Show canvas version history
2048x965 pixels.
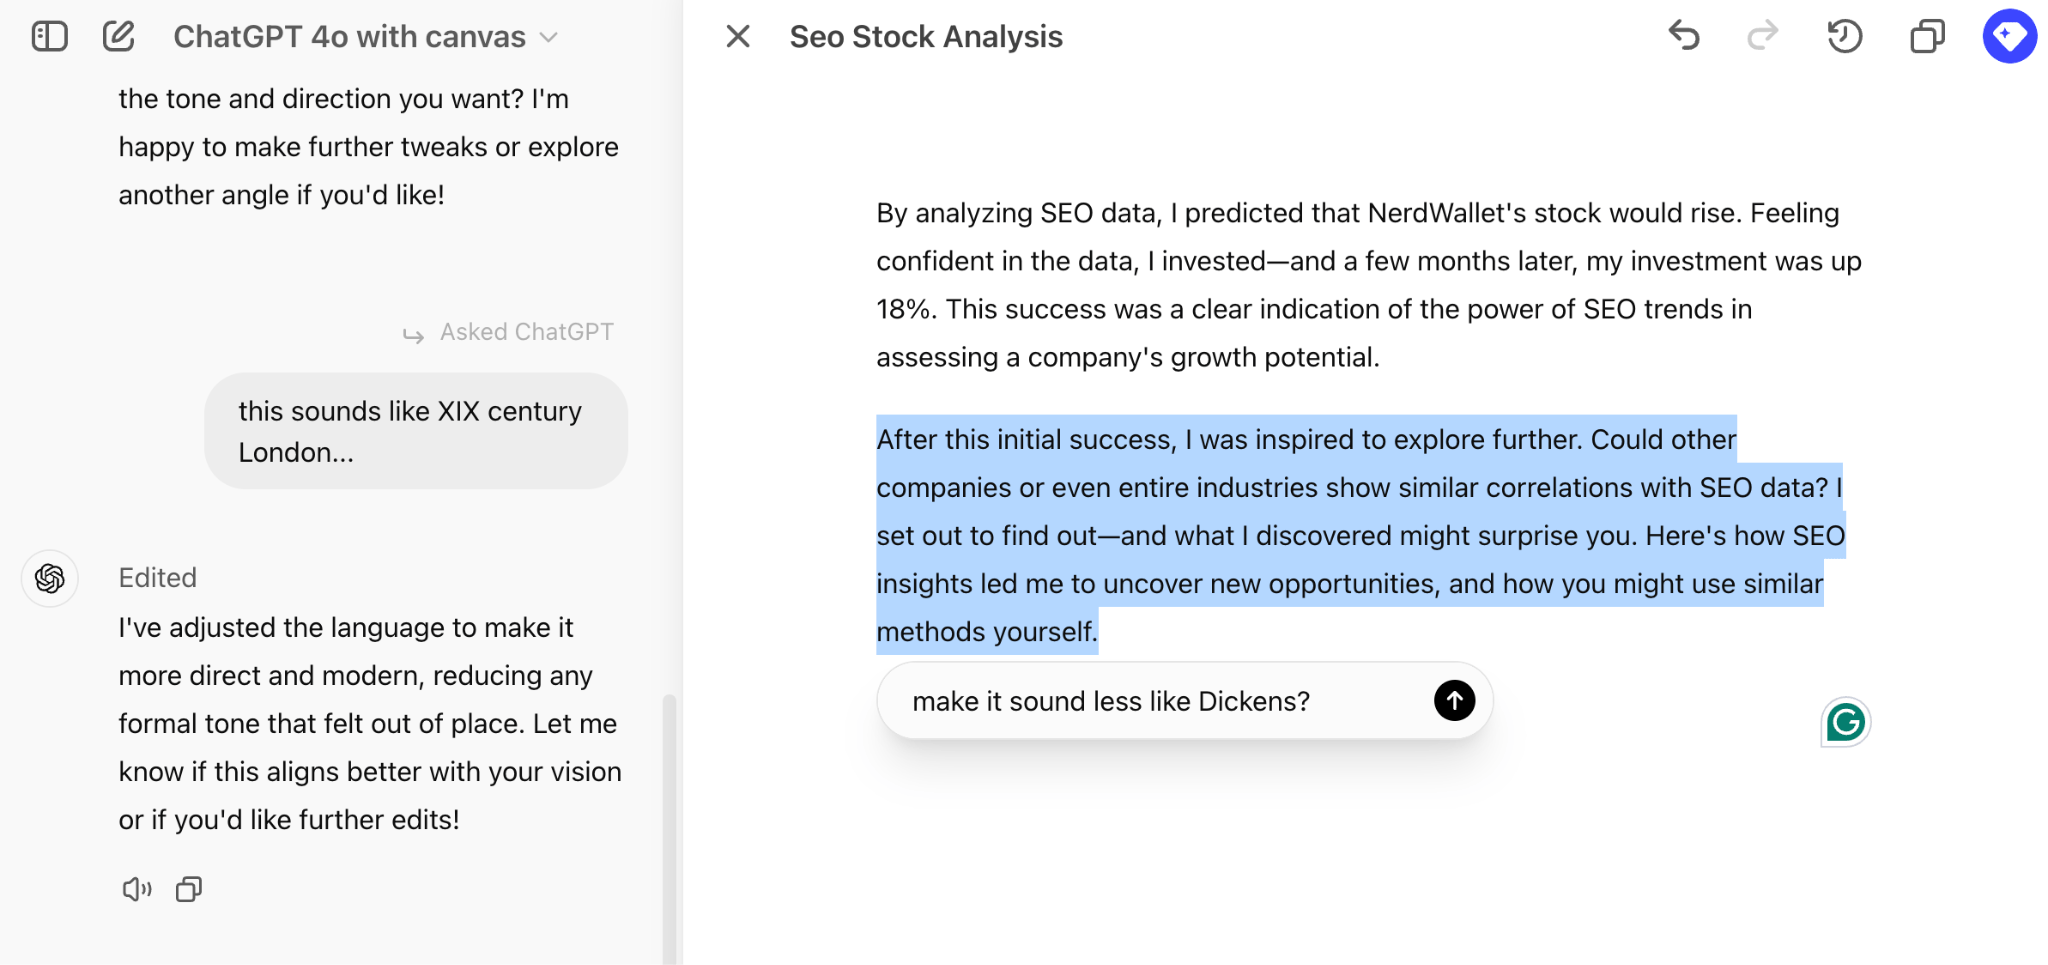coord(1844,36)
